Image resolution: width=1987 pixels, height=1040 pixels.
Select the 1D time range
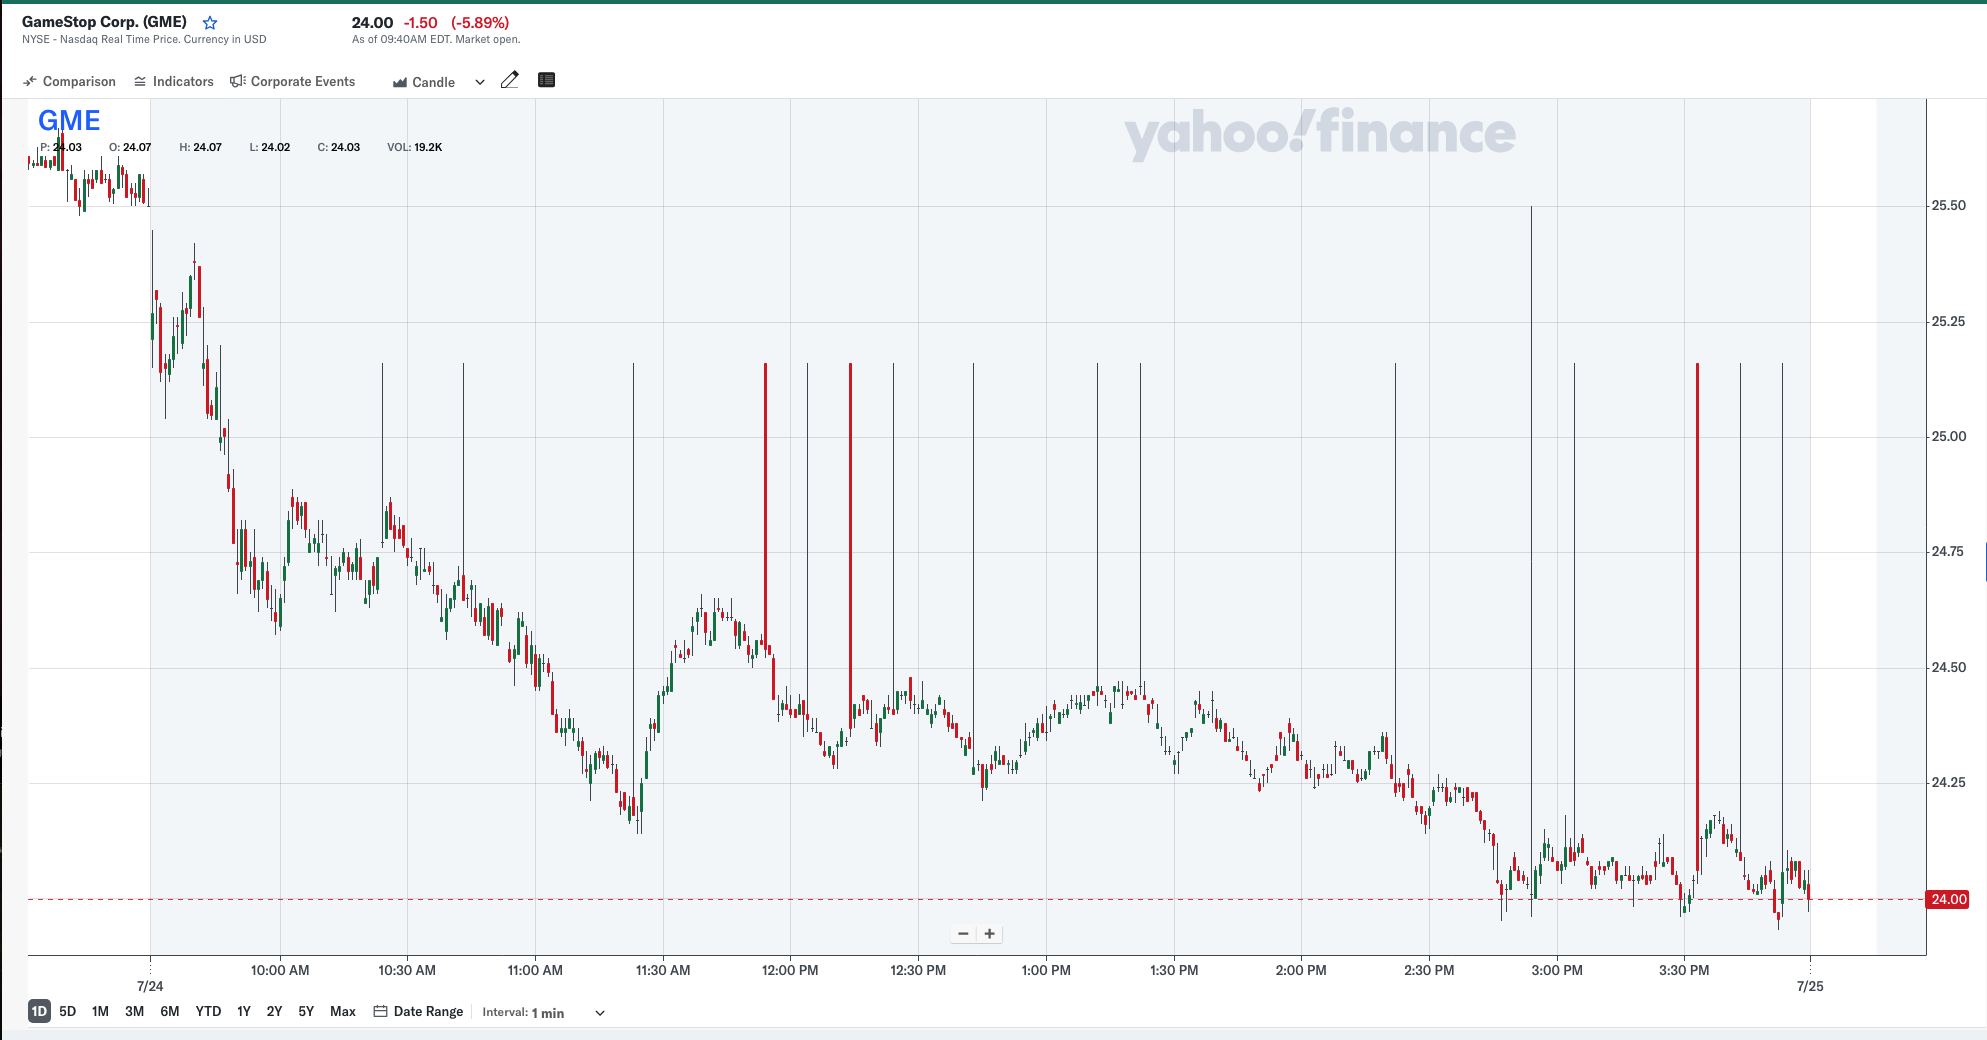tap(39, 1012)
